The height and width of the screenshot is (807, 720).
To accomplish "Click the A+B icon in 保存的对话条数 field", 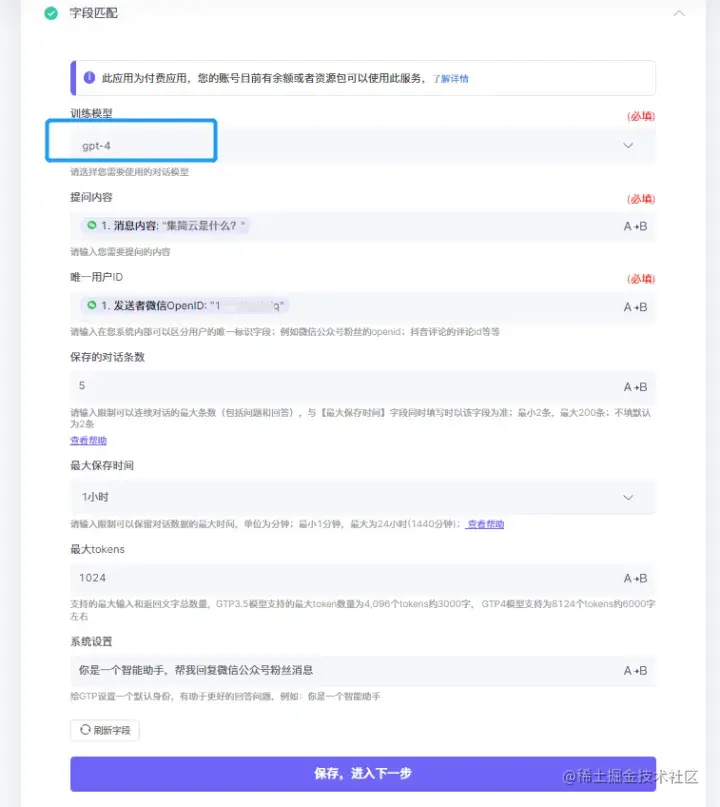I will [635, 387].
